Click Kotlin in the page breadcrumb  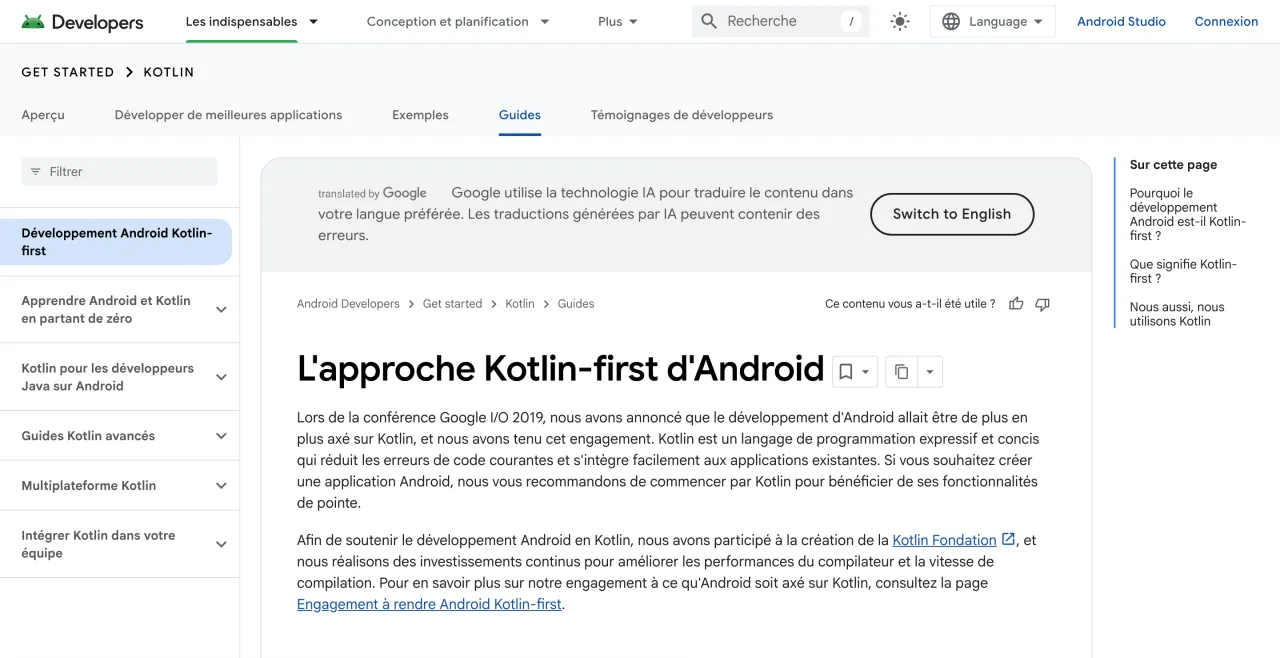point(520,304)
